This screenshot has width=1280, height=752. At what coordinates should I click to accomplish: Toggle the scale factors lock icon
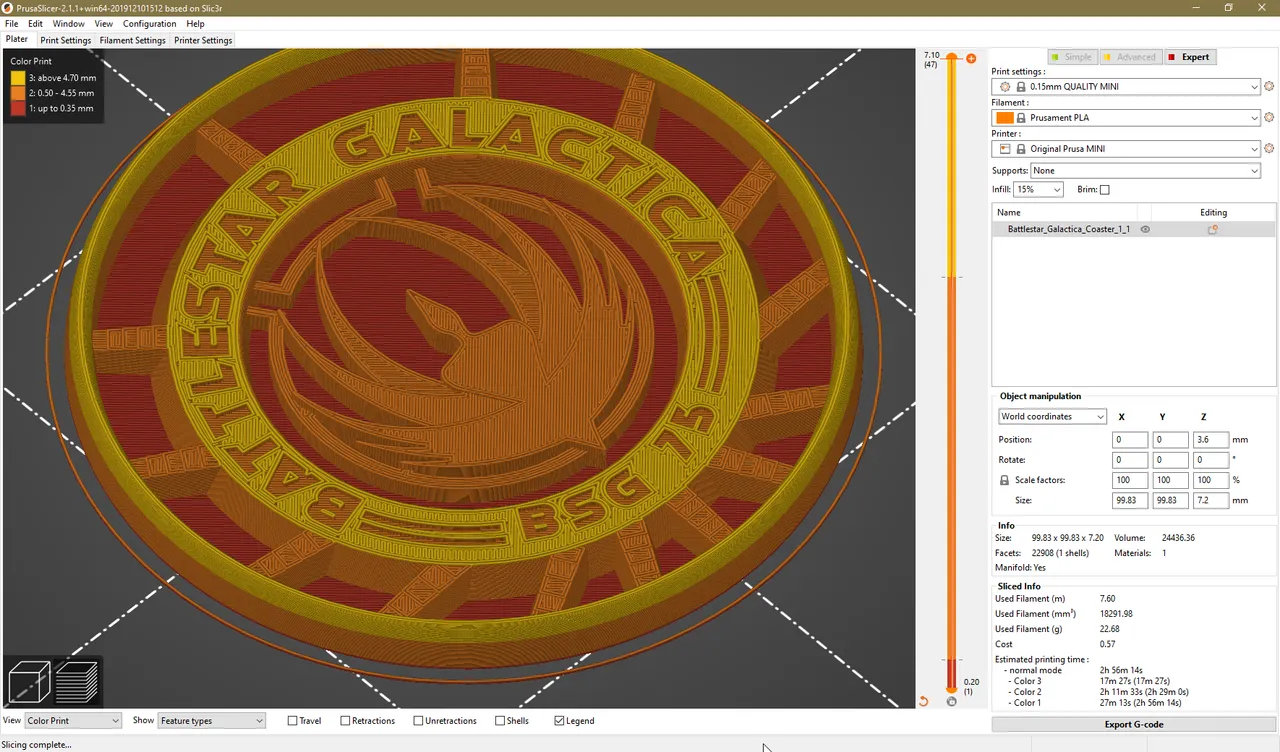pyautogui.click(x=1004, y=480)
